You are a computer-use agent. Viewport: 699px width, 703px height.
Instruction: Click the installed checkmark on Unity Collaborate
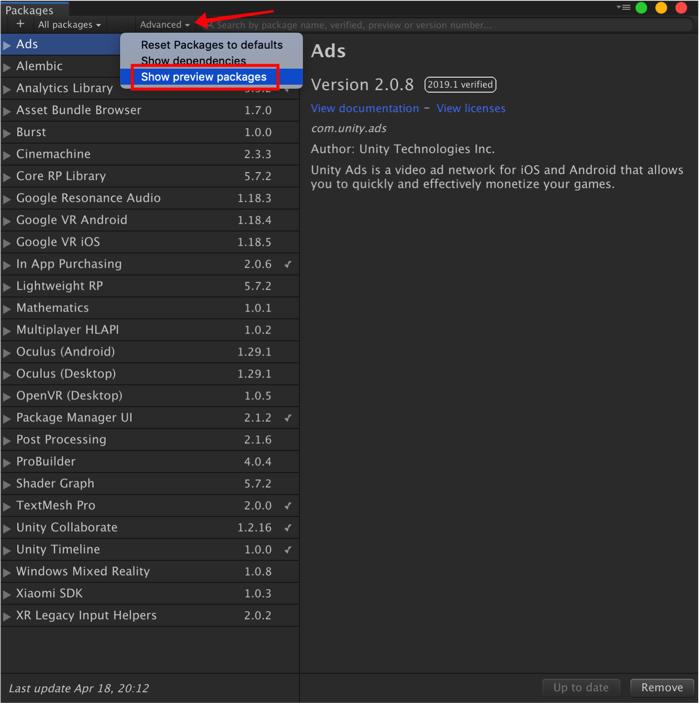(x=288, y=528)
